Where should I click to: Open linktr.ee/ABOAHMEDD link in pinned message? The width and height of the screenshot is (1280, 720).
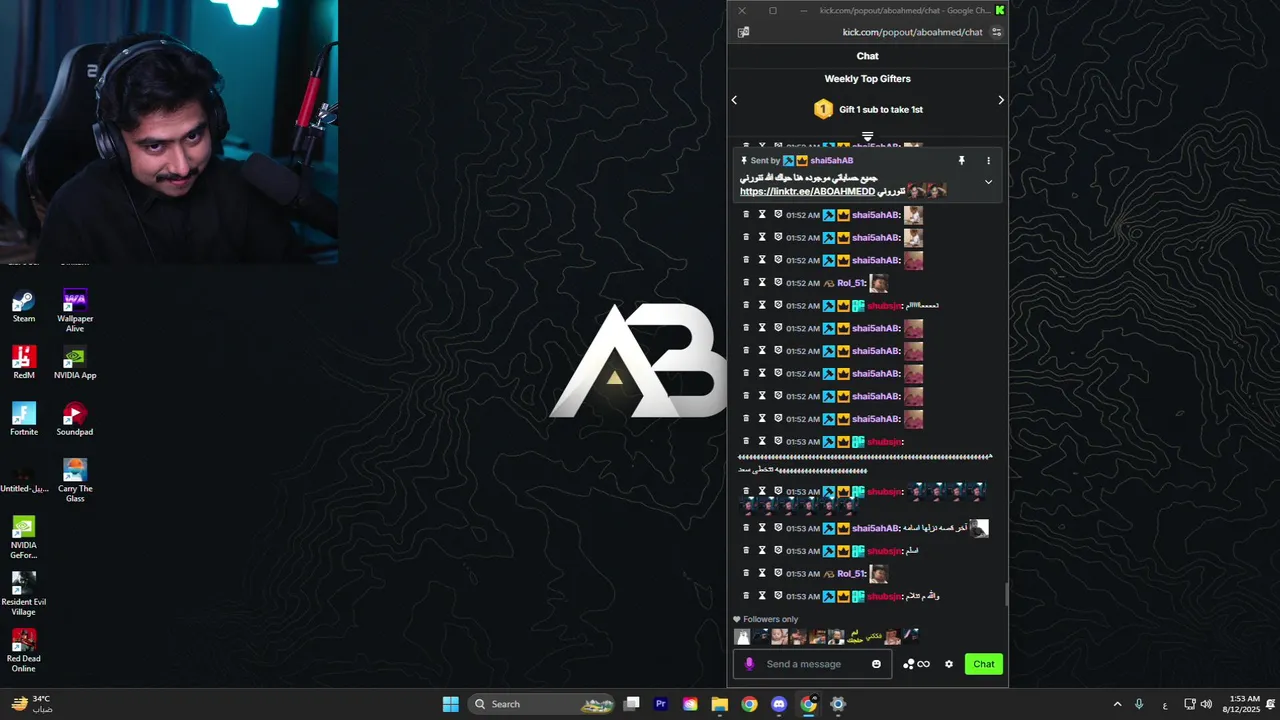tap(807, 191)
